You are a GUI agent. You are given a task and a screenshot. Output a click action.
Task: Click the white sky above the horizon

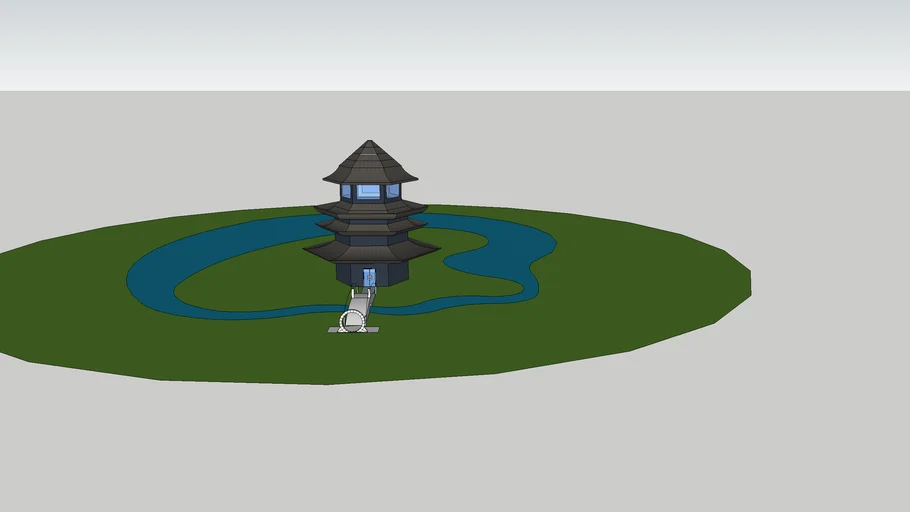click(450, 40)
